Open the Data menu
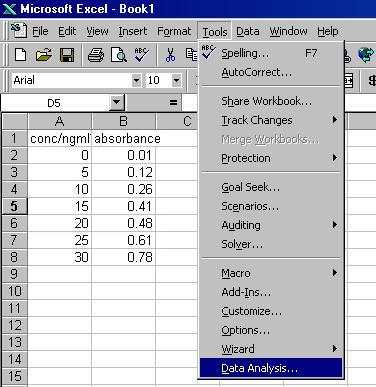The width and height of the screenshot is (376, 387). point(248,31)
